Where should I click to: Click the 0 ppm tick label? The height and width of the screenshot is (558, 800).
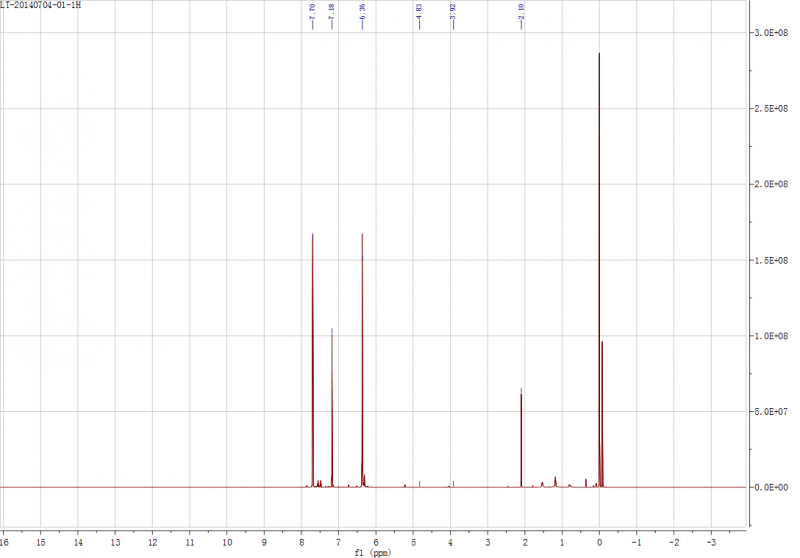[599, 543]
